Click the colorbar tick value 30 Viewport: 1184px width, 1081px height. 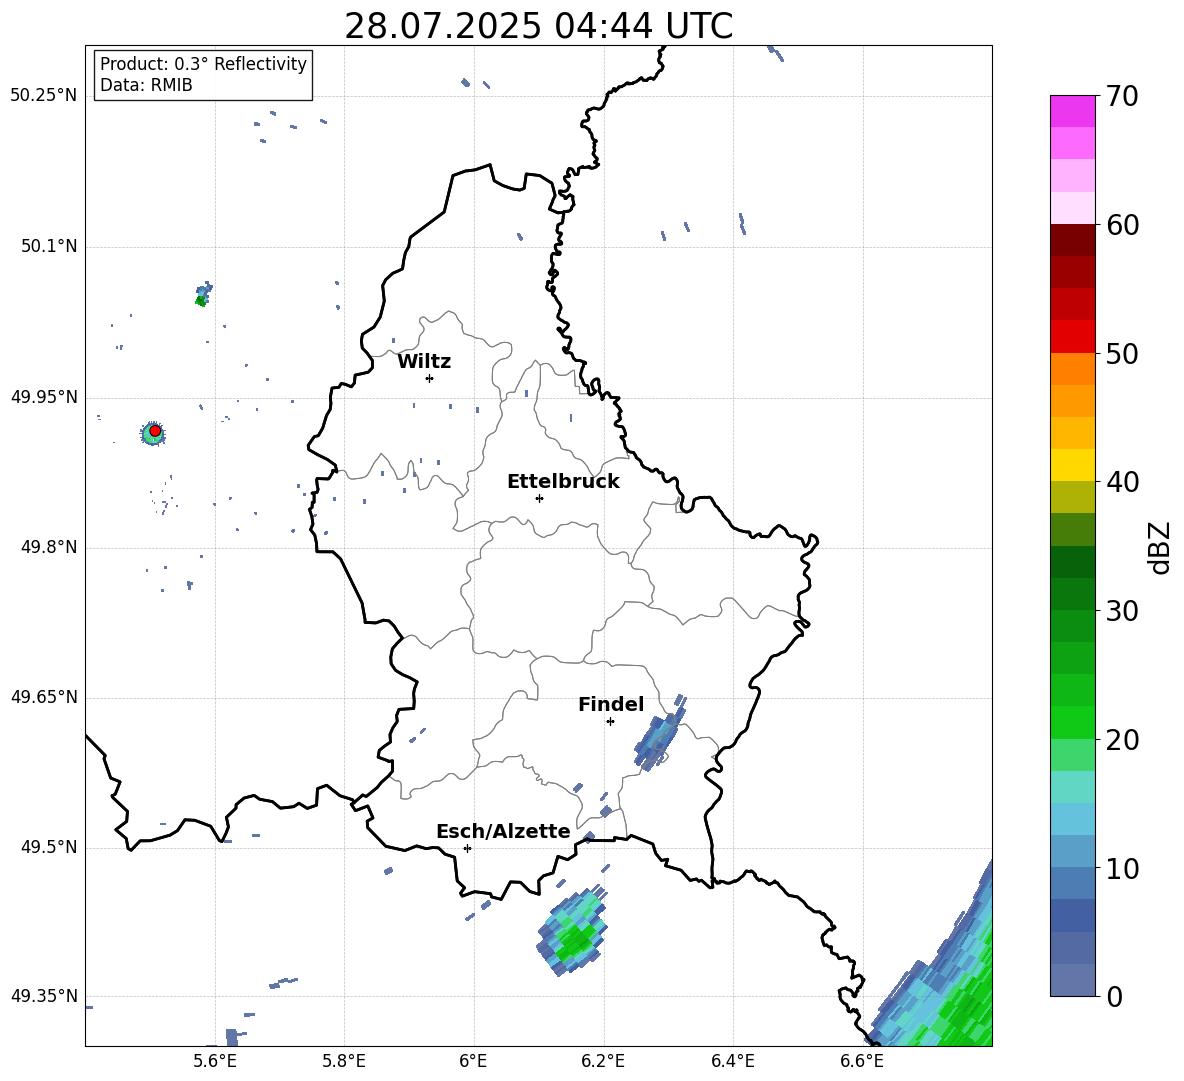1122,611
